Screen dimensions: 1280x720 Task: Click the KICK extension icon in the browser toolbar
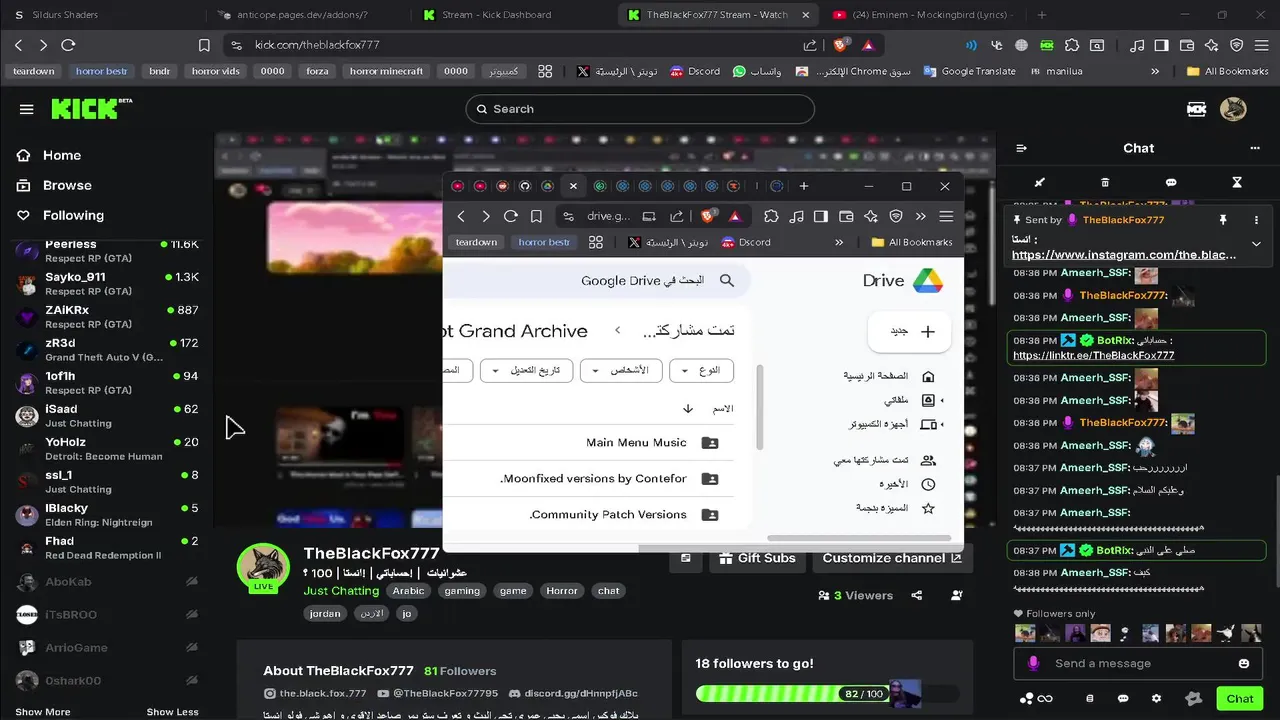tap(1046, 45)
